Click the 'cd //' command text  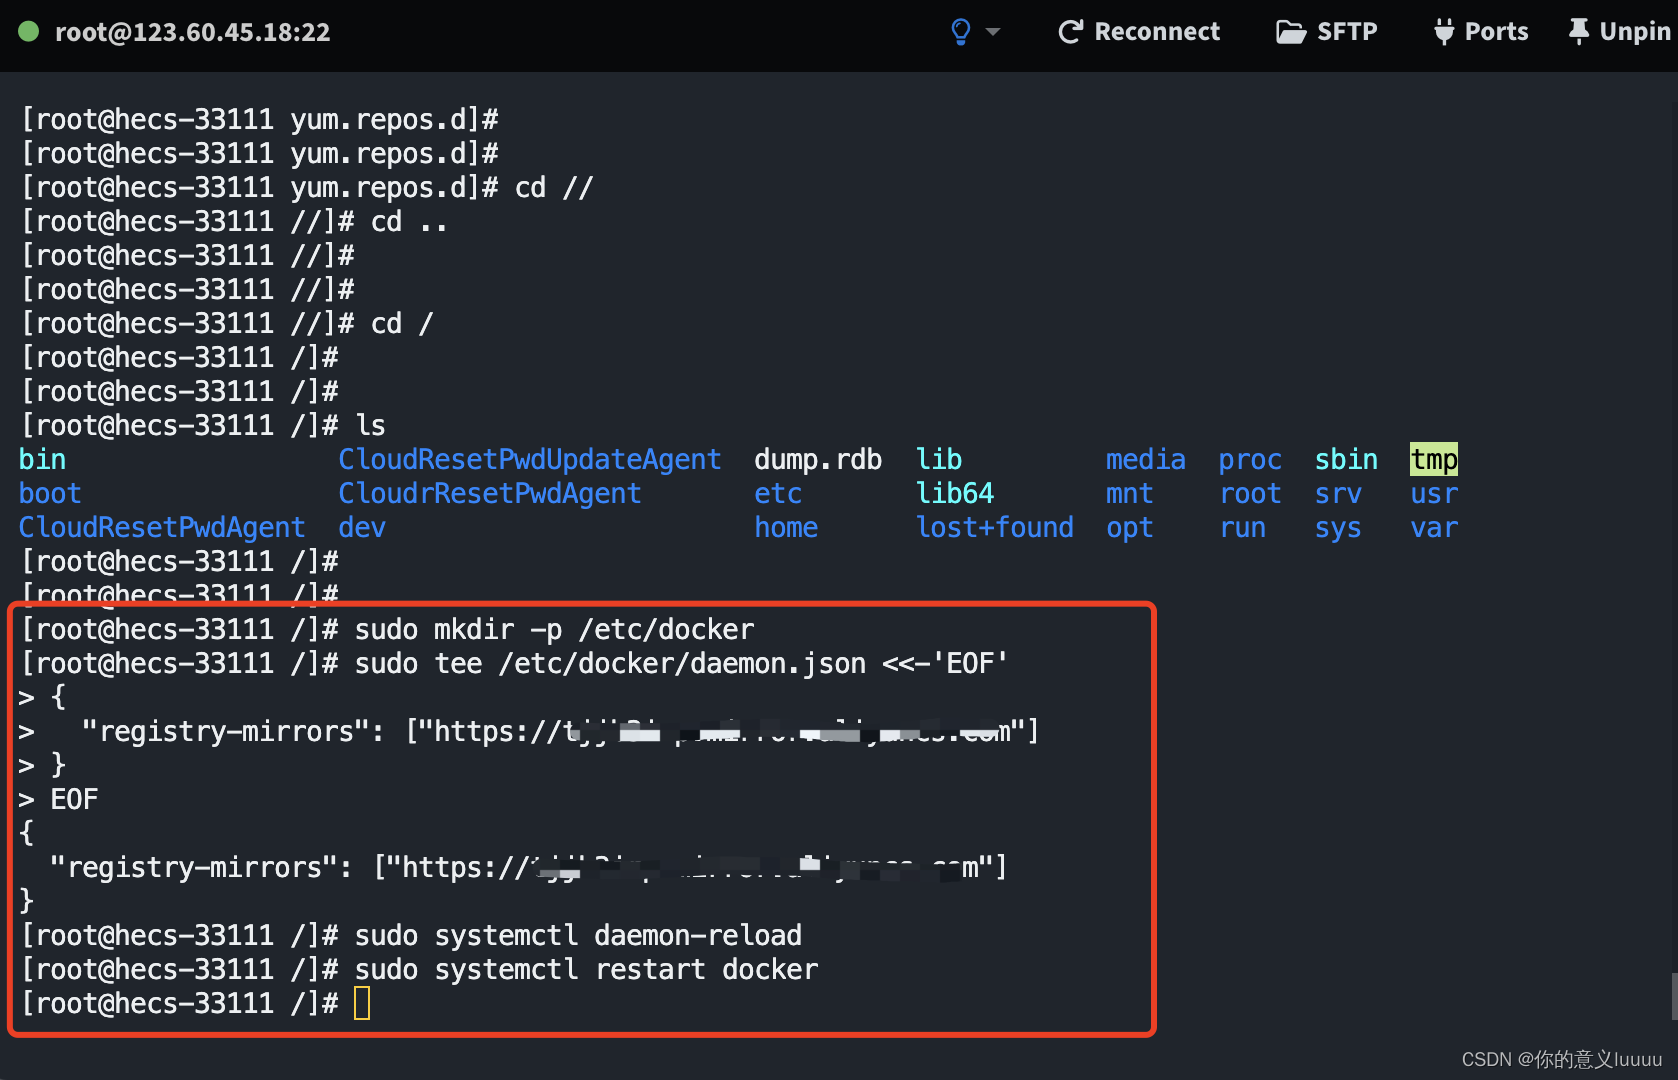[x=554, y=187]
